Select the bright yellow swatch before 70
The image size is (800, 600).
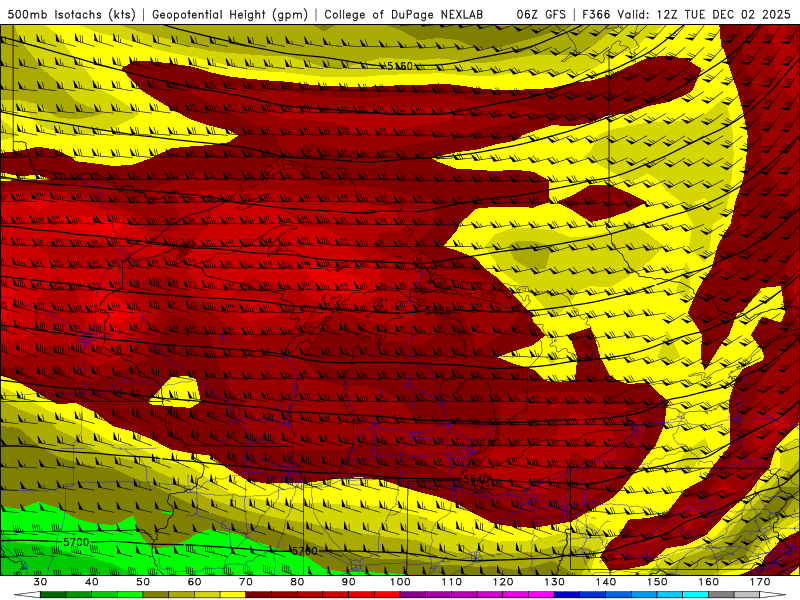point(233,595)
